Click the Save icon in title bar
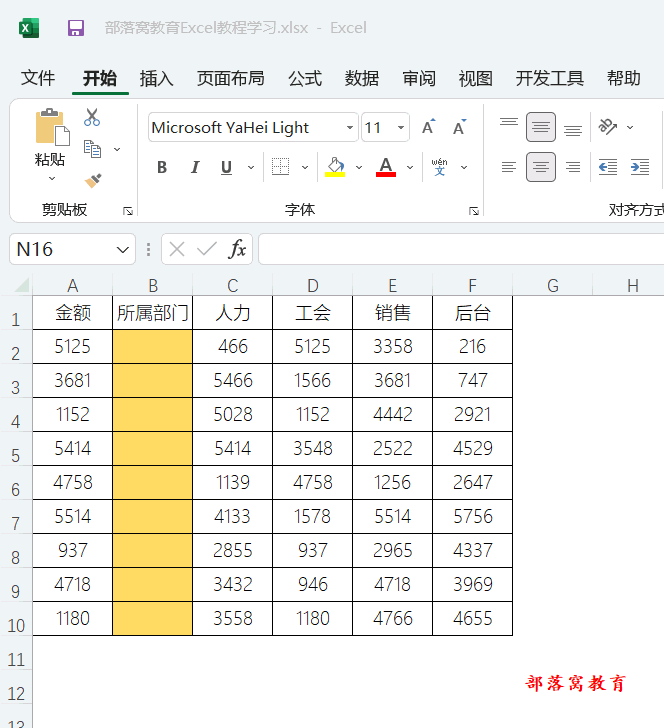 [76, 28]
